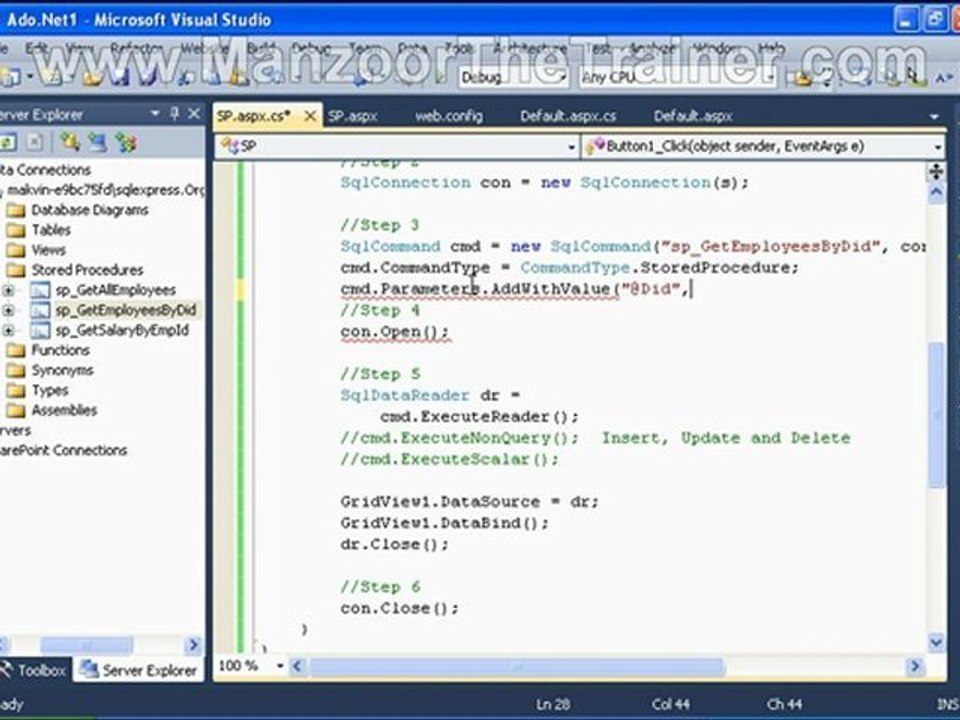Open the Edit menu

36,48
